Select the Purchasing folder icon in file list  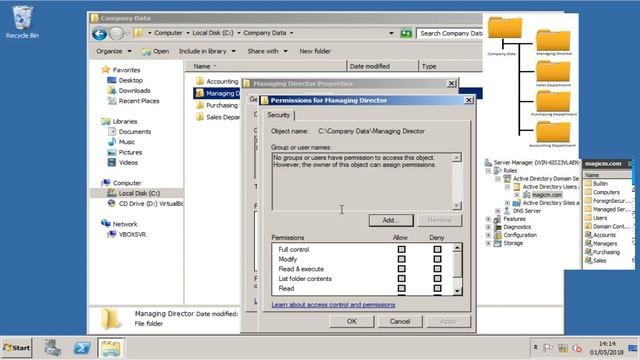click(200, 105)
